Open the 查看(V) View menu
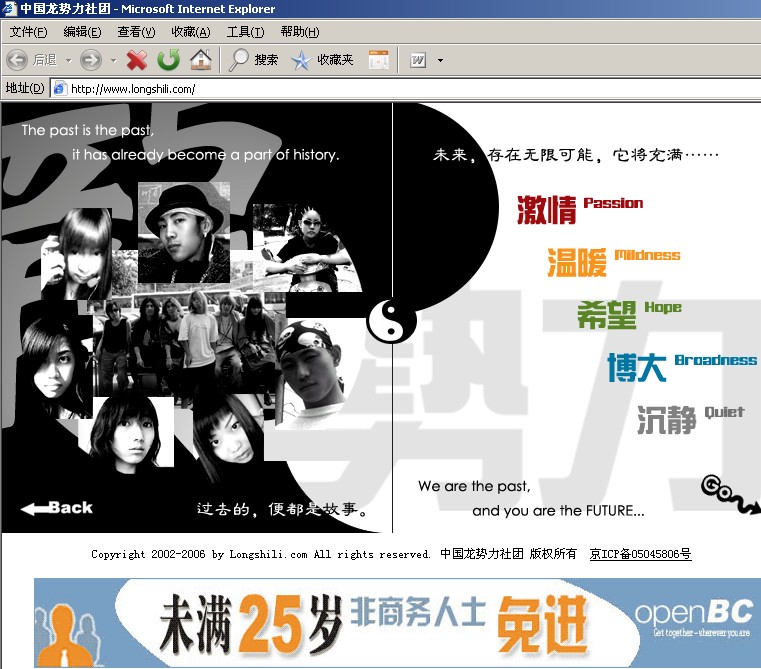761x669 pixels. (x=136, y=32)
